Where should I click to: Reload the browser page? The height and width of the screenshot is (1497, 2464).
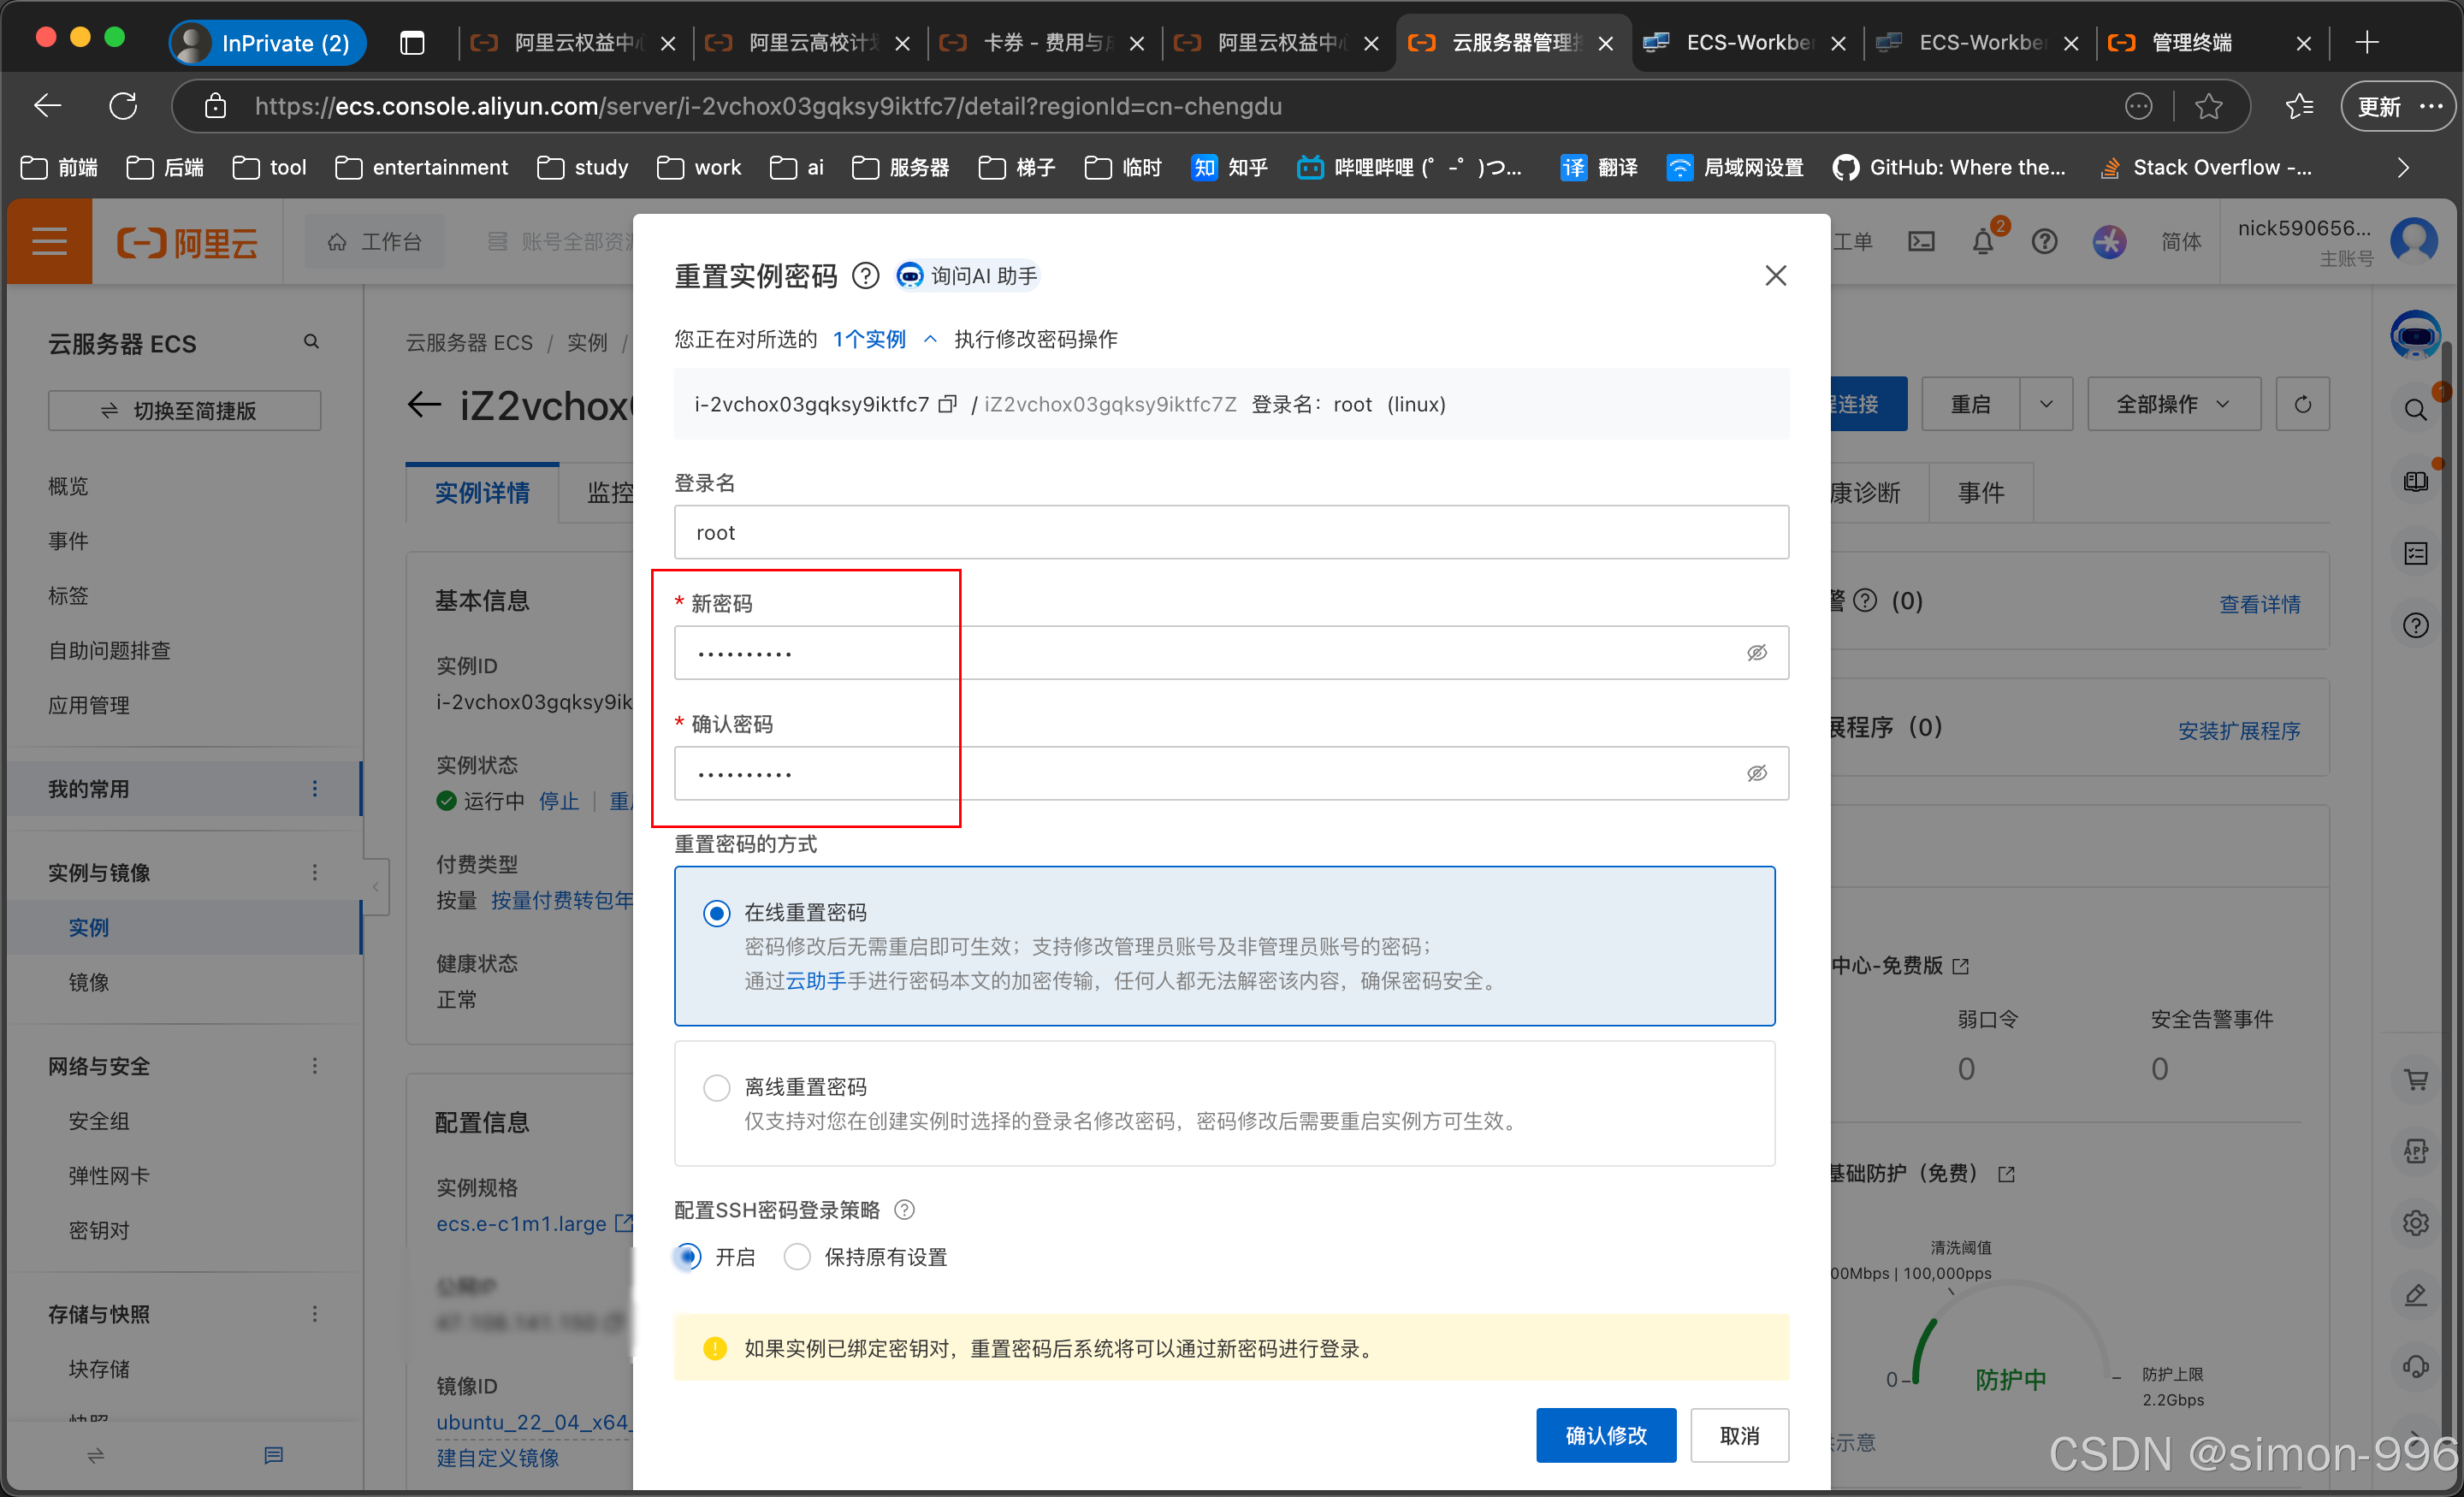point(123,106)
